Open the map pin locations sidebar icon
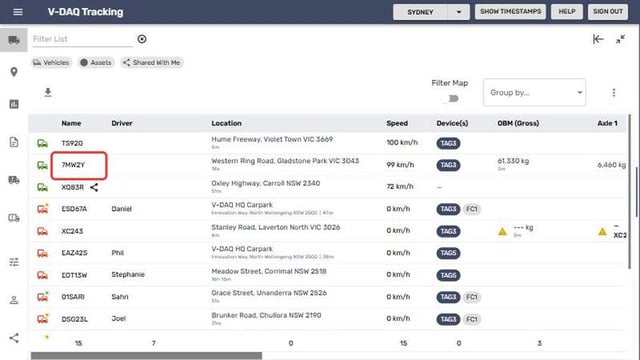This screenshot has height=360, width=640. pyautogui.click(x=14, y=72)
